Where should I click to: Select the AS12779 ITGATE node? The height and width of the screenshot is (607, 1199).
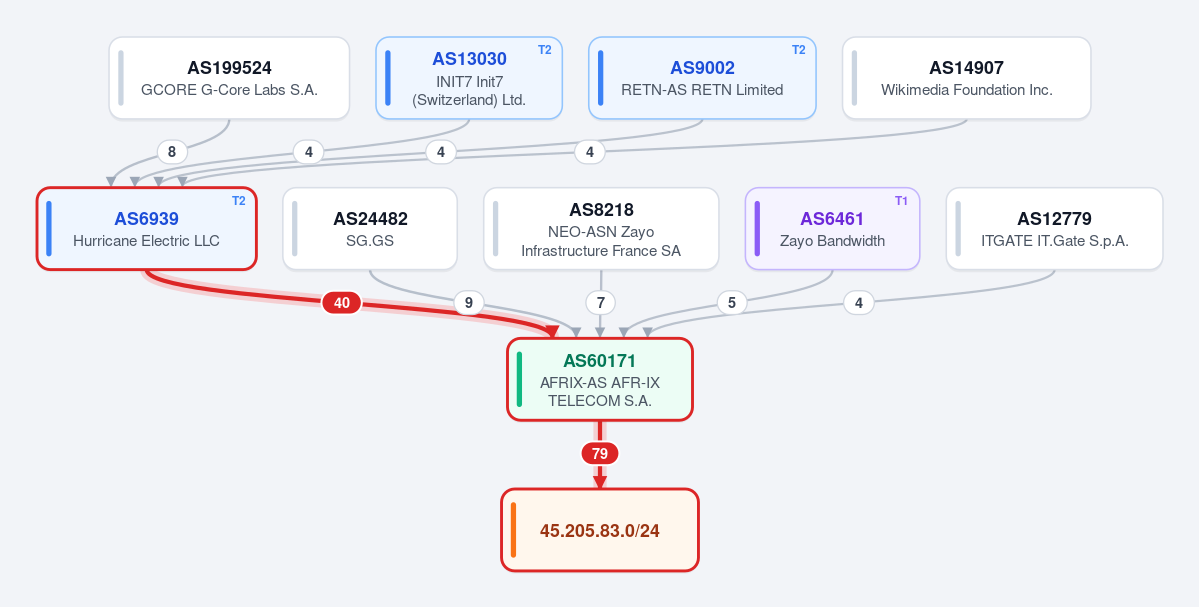click(x=1054, y=229)
